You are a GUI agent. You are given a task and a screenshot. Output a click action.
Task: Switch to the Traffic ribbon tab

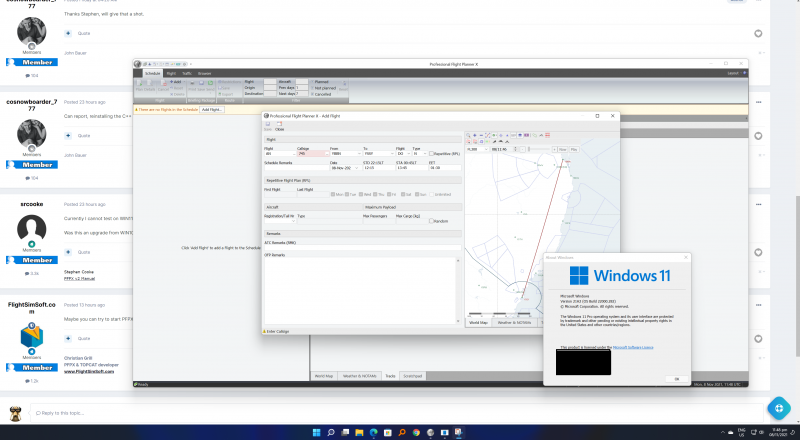point(187,74)
